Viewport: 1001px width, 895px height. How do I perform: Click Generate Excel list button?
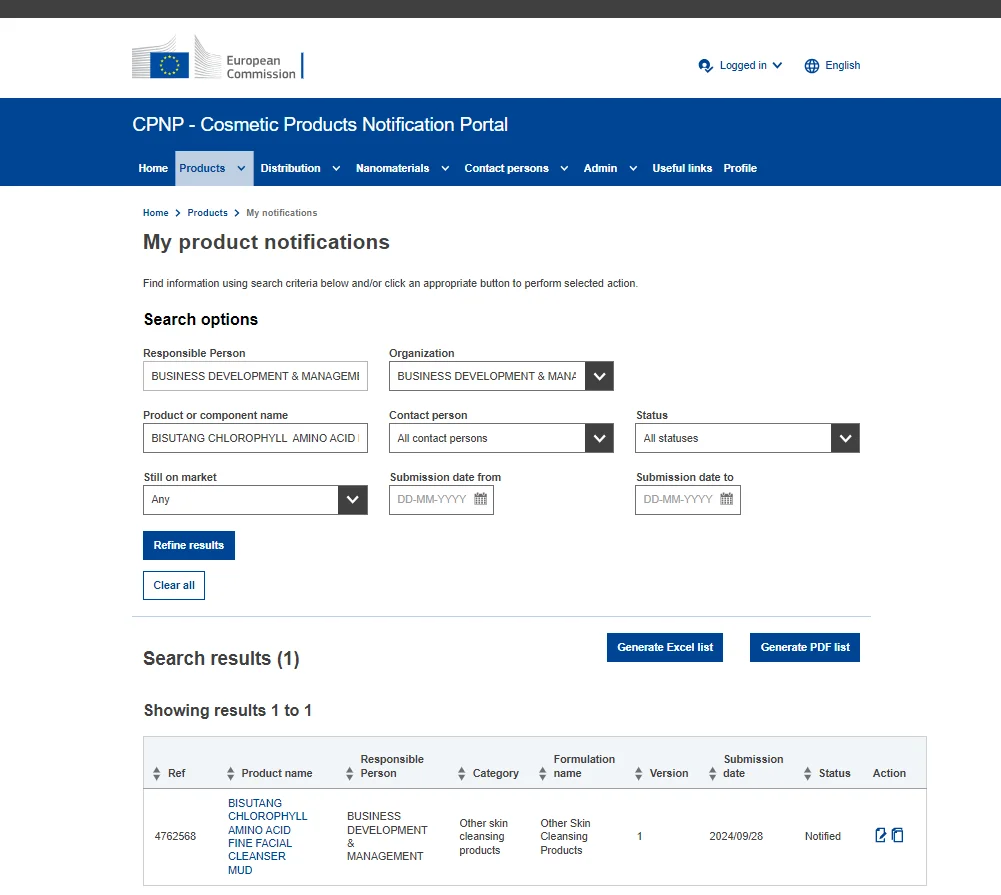(665, 648)
